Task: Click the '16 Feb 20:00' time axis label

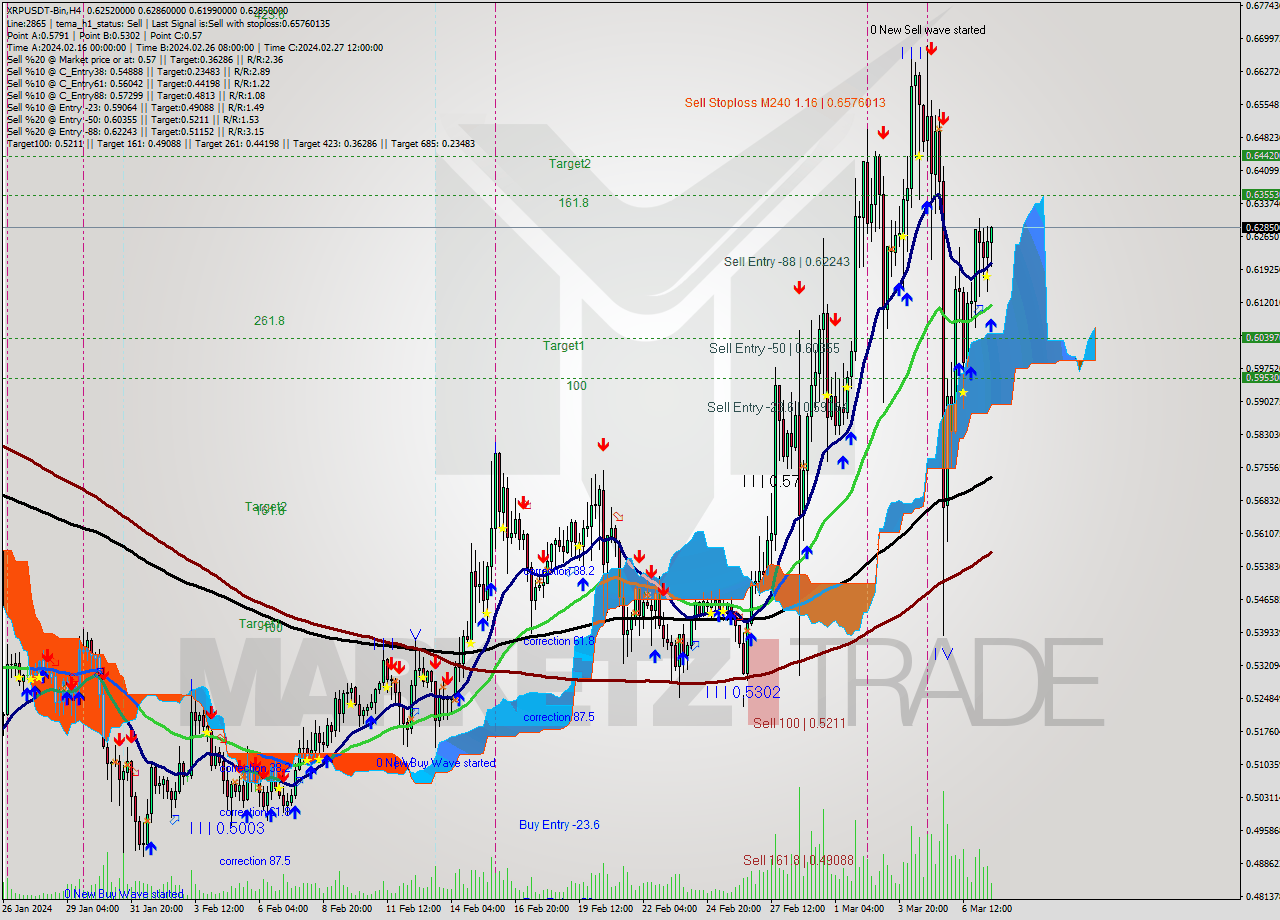Action: [x=541, y=909]
